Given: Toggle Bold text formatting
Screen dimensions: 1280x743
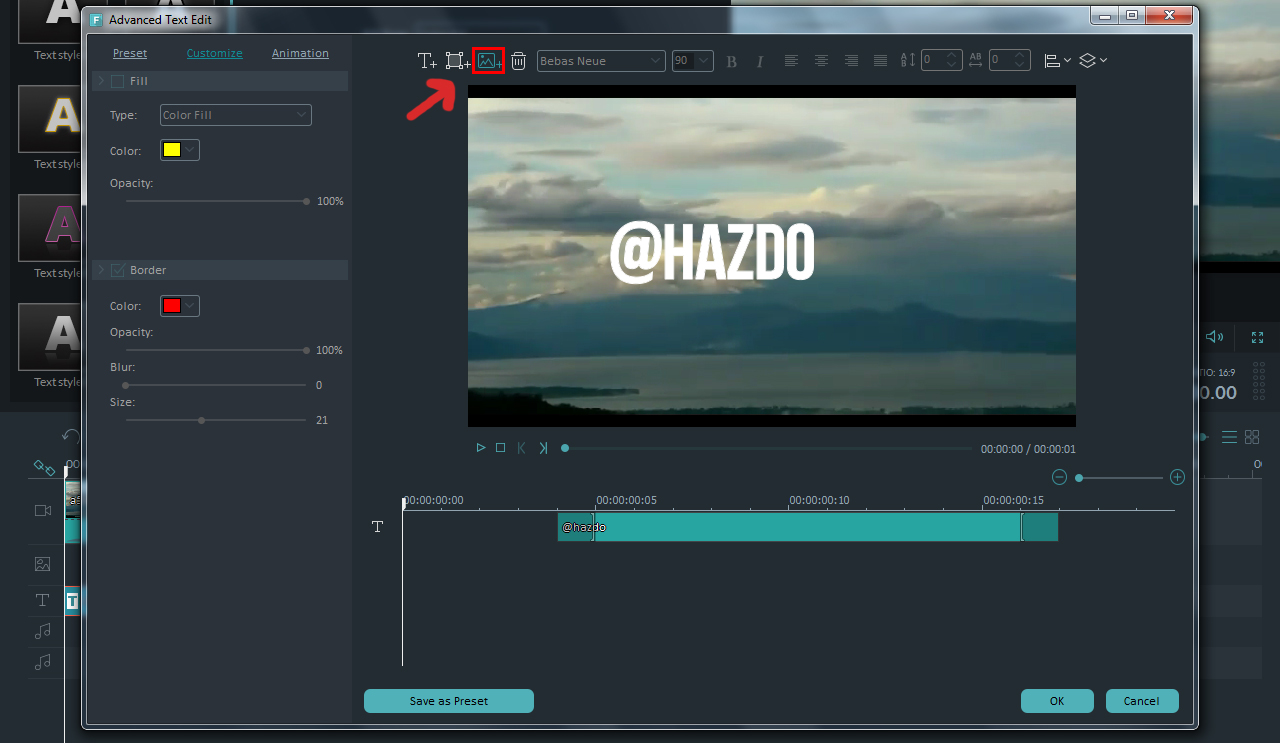Looking at the screenshot, I should pyautogui.click(x=731, y=61).
